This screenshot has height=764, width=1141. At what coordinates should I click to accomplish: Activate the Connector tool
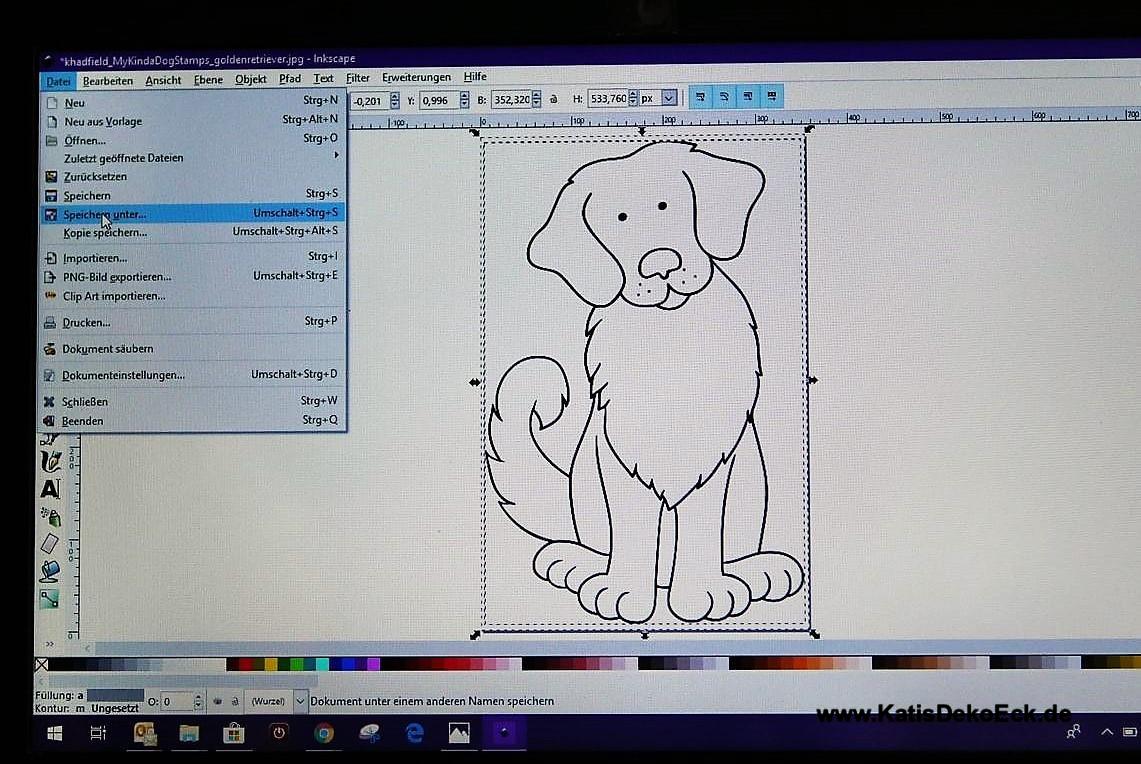tap(49, 599)
